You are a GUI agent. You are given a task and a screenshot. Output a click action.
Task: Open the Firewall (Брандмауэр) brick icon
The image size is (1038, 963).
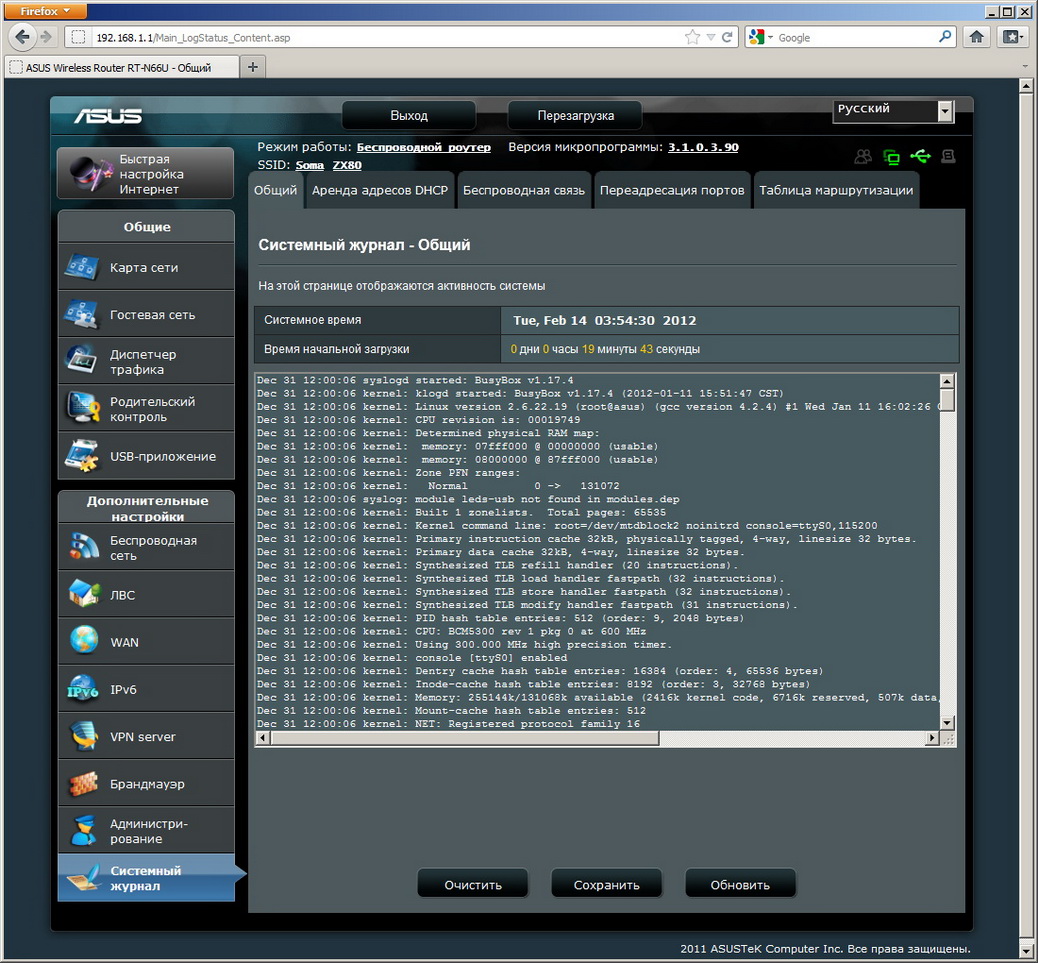click(x=82, y=784)
